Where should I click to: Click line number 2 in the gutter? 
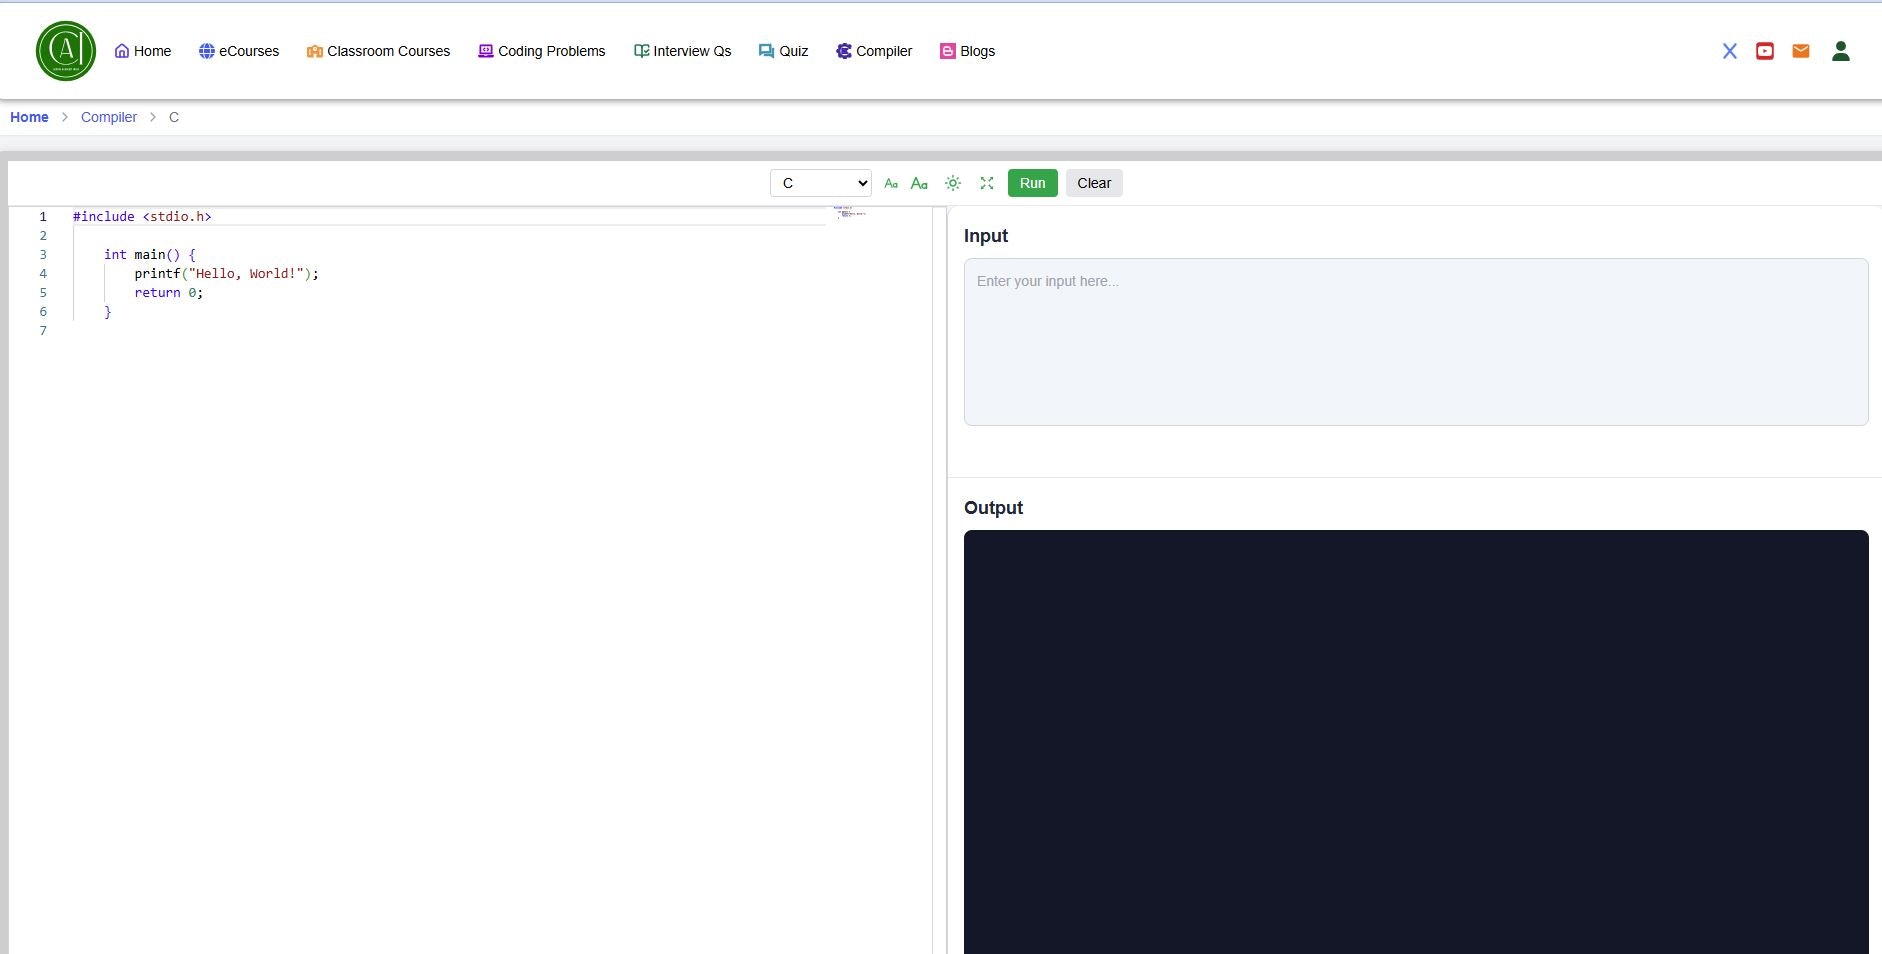click(43, 235)
